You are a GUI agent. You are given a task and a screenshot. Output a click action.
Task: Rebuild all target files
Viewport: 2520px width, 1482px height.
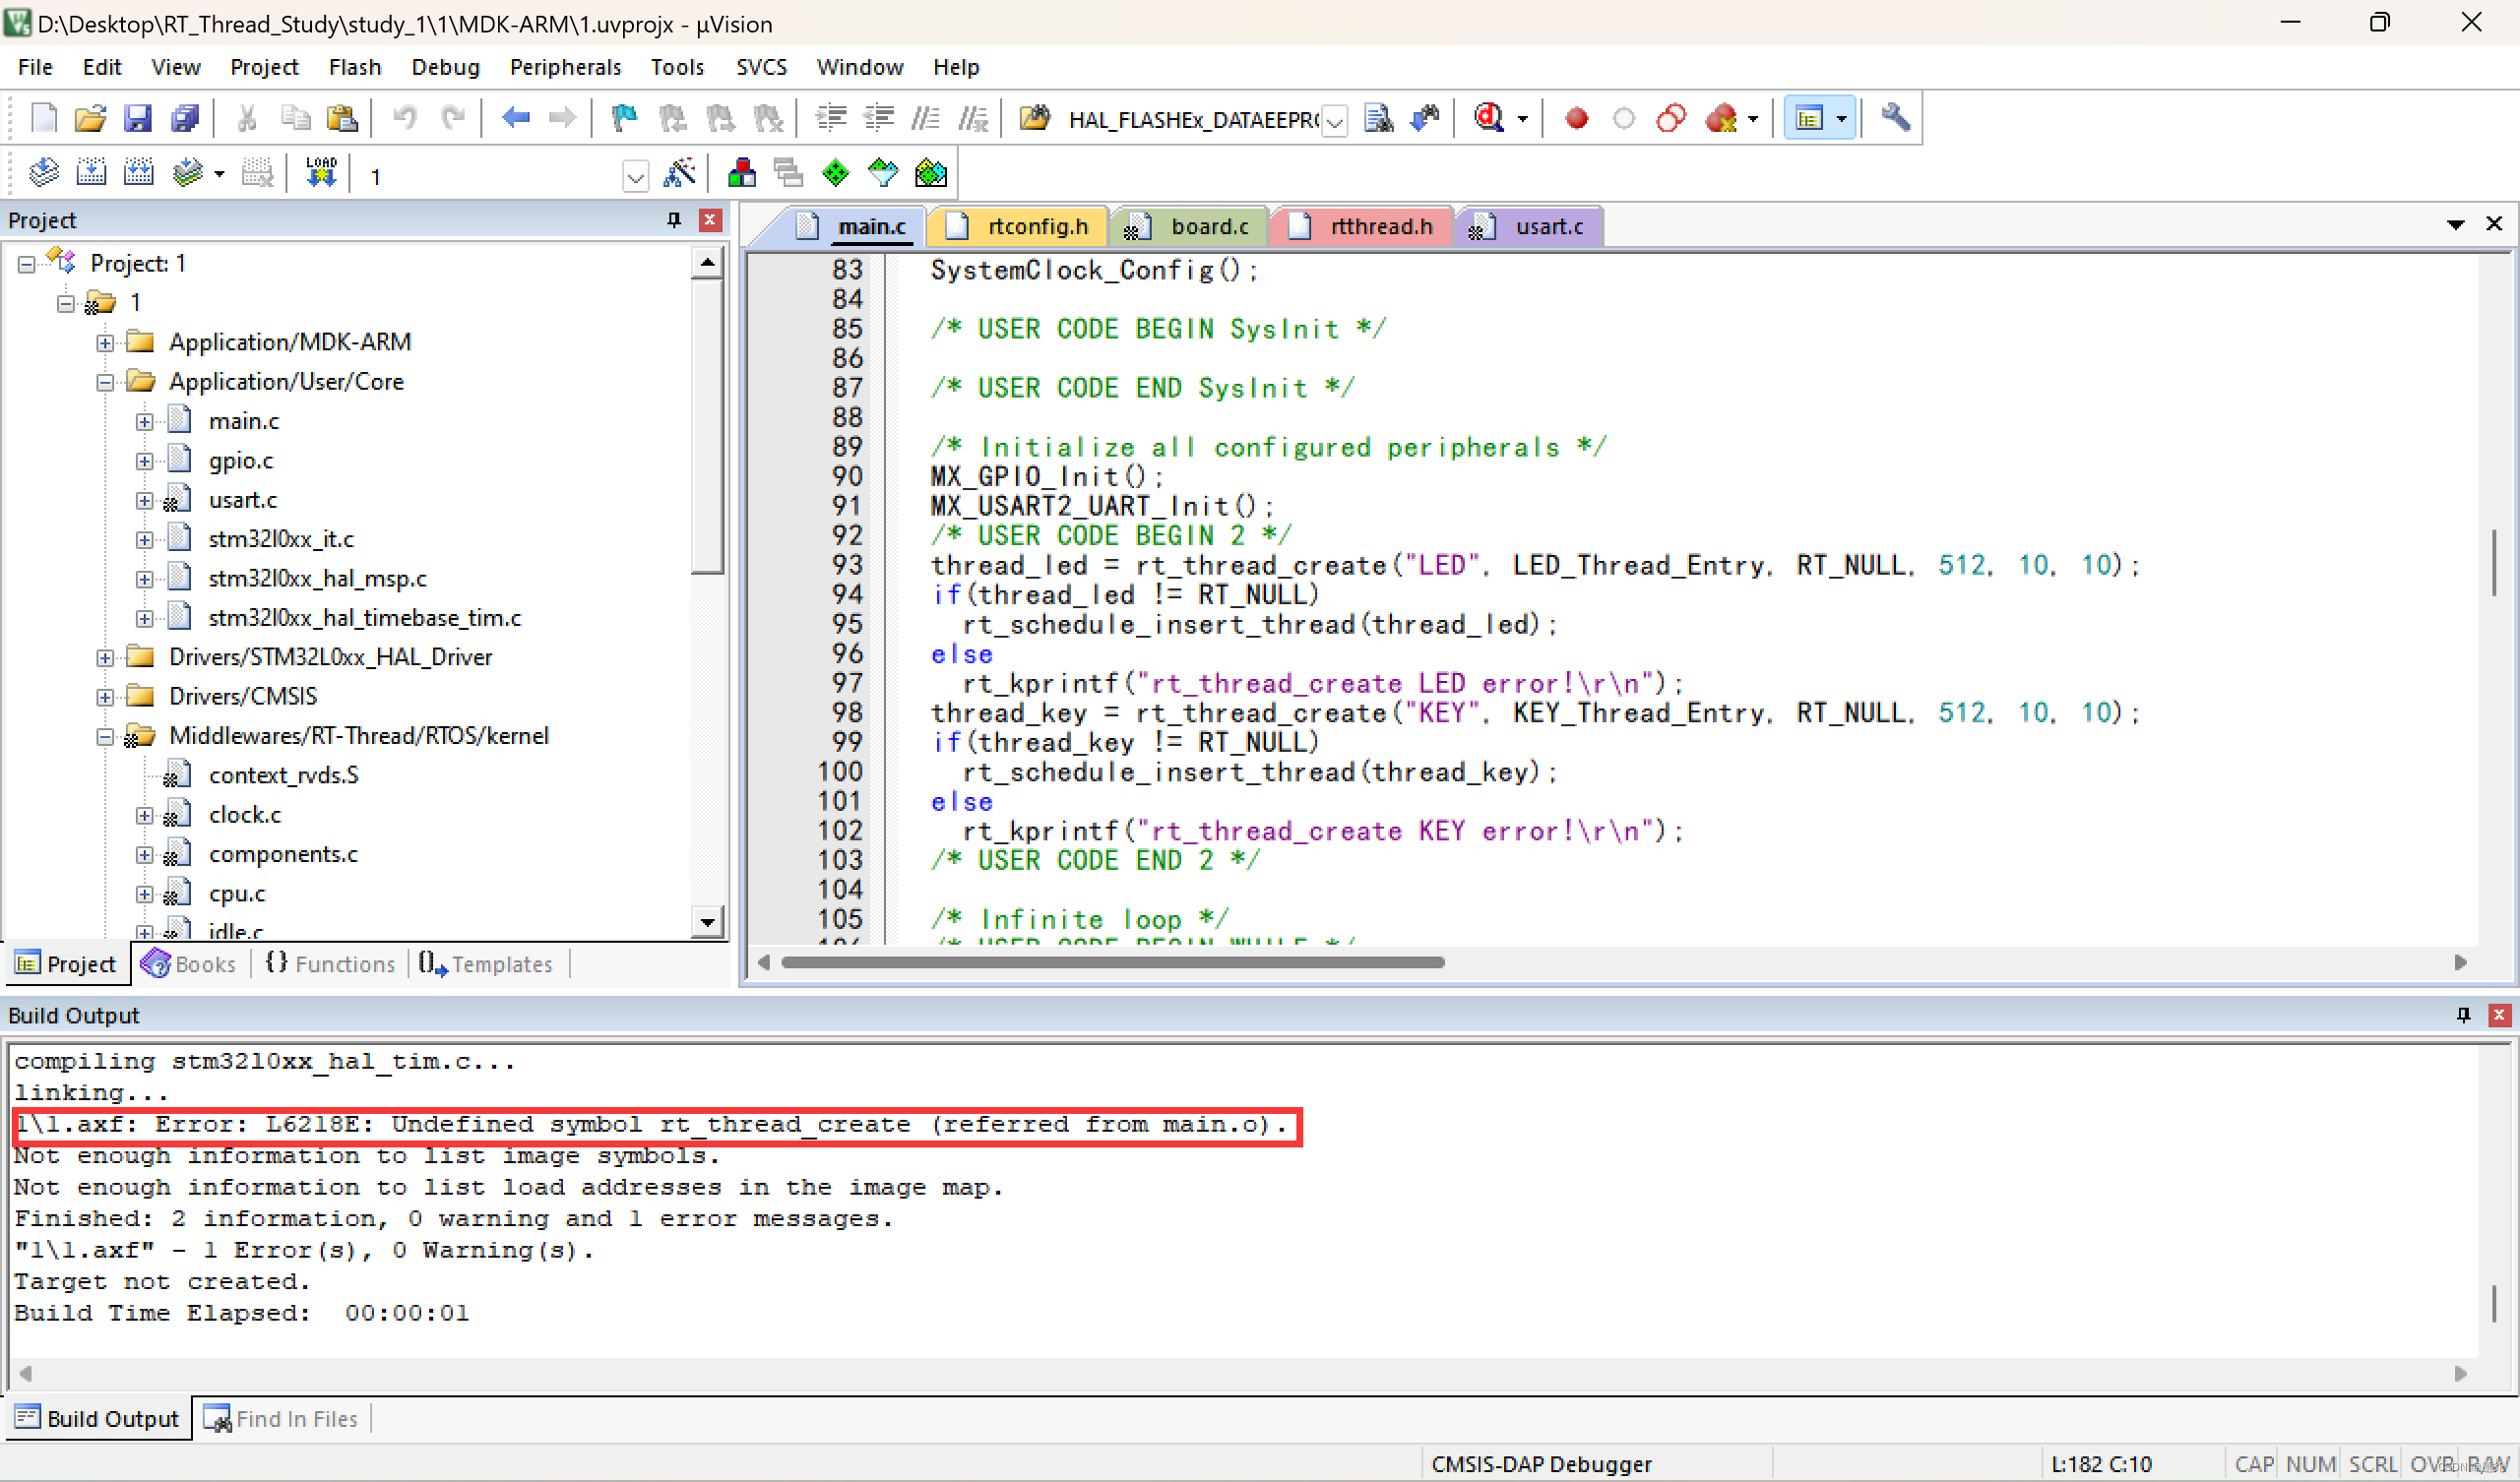(139, 172)
